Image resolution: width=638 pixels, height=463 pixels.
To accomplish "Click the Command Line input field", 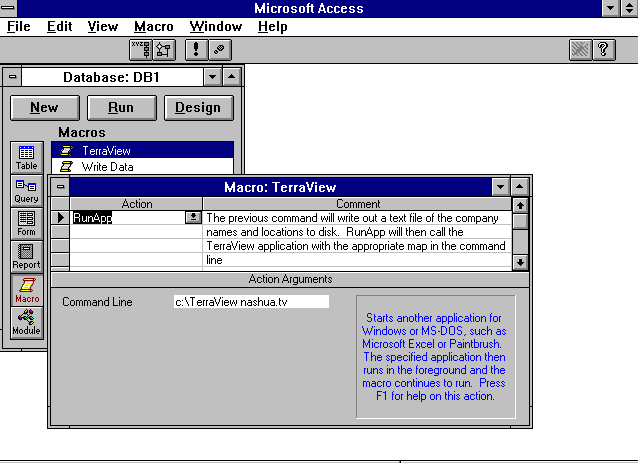I will tap(251, 301).
